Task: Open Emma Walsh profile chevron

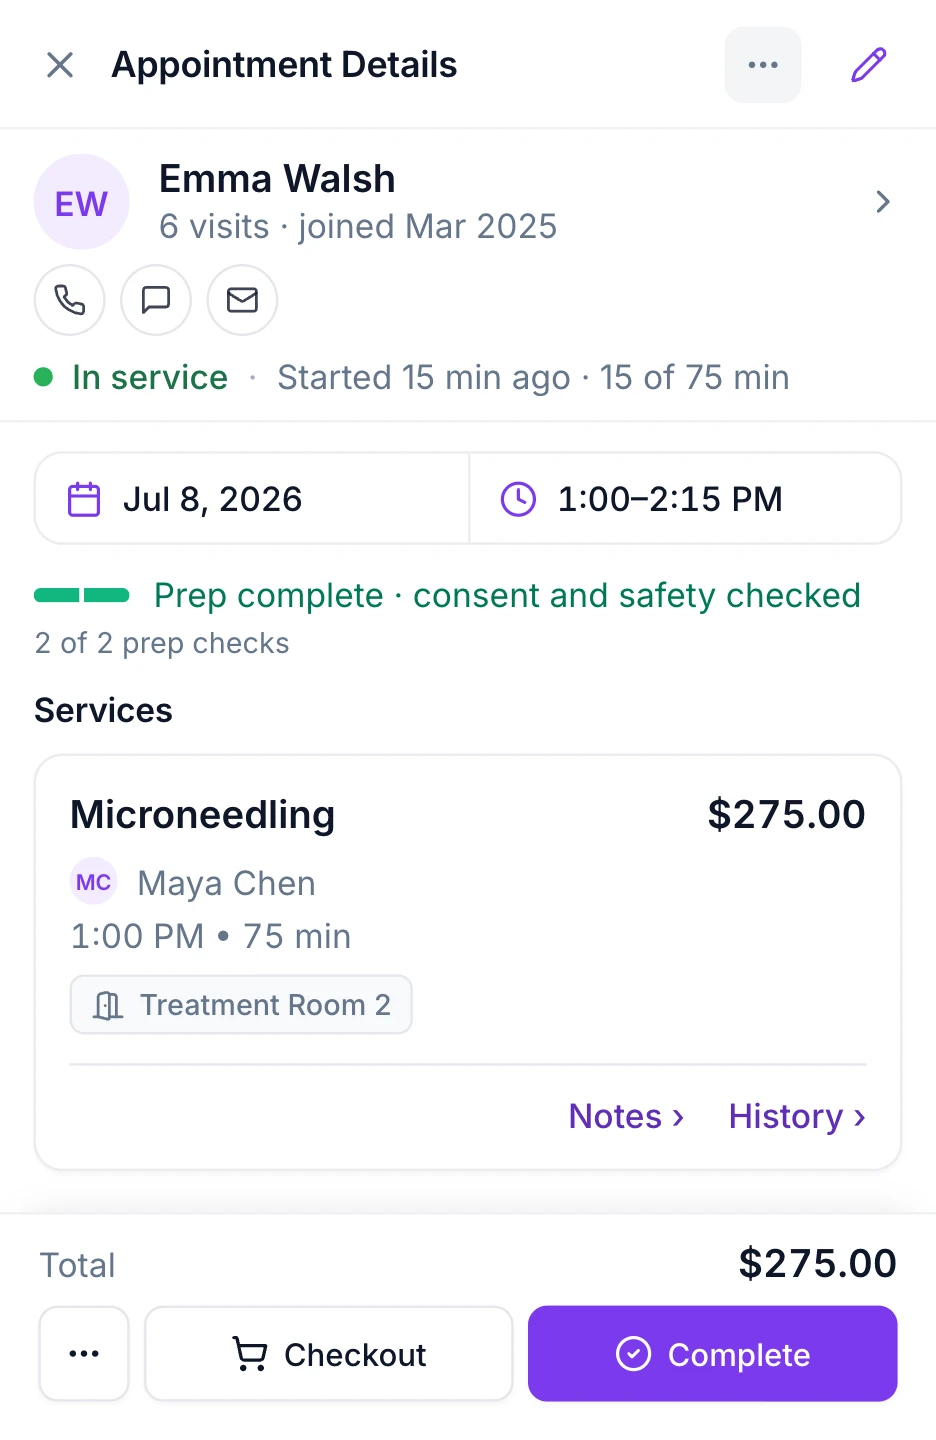Action: pos(882,202)
